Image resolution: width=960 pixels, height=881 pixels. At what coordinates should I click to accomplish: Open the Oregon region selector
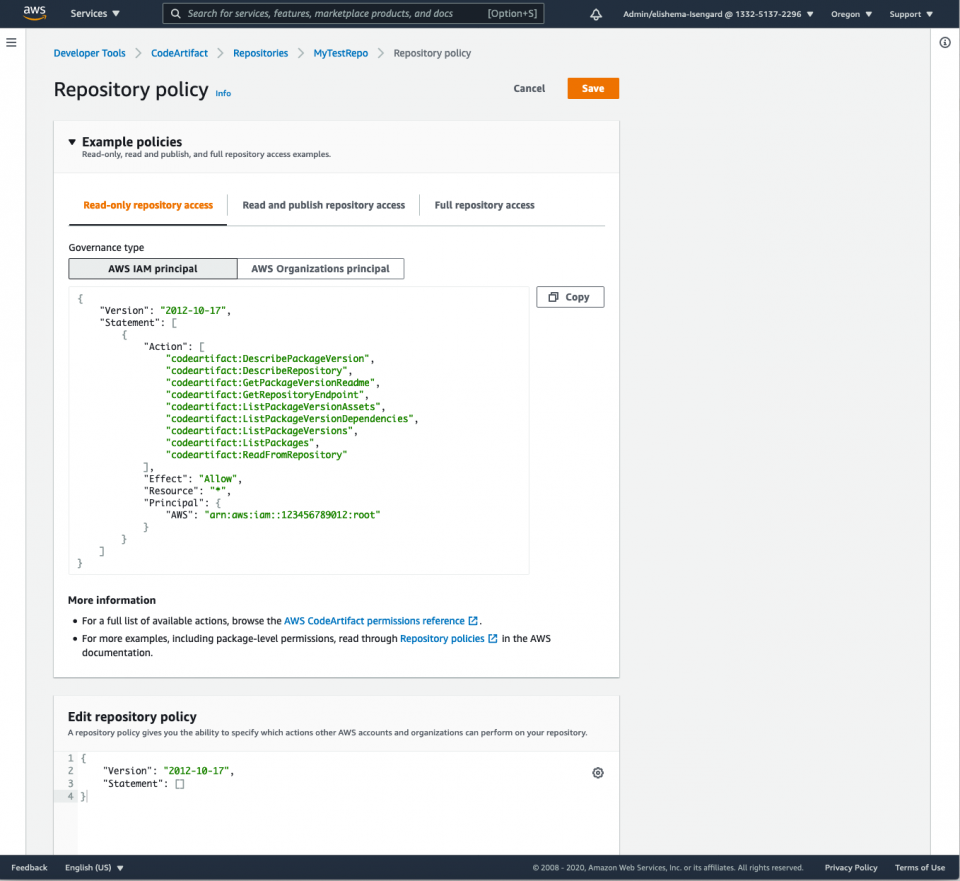[x=851, y=14]
